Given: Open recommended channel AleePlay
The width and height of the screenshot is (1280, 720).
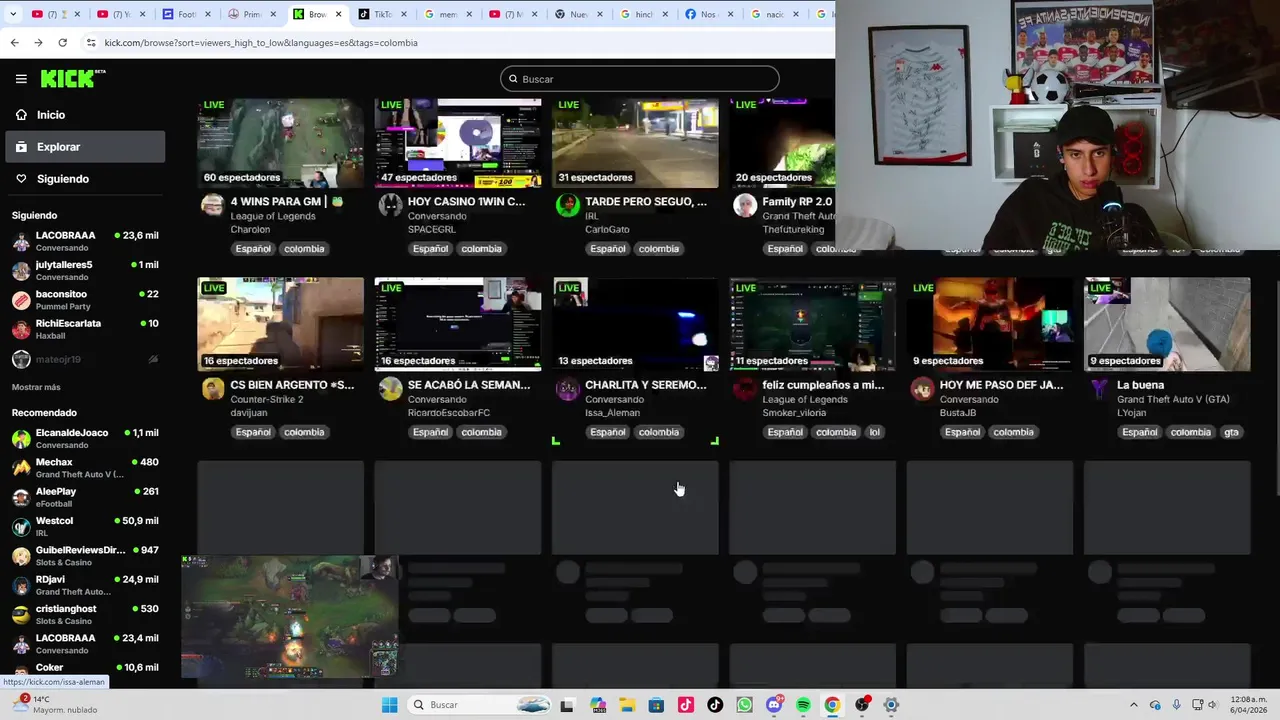Looking at the screenshot, I should [85, 497].
